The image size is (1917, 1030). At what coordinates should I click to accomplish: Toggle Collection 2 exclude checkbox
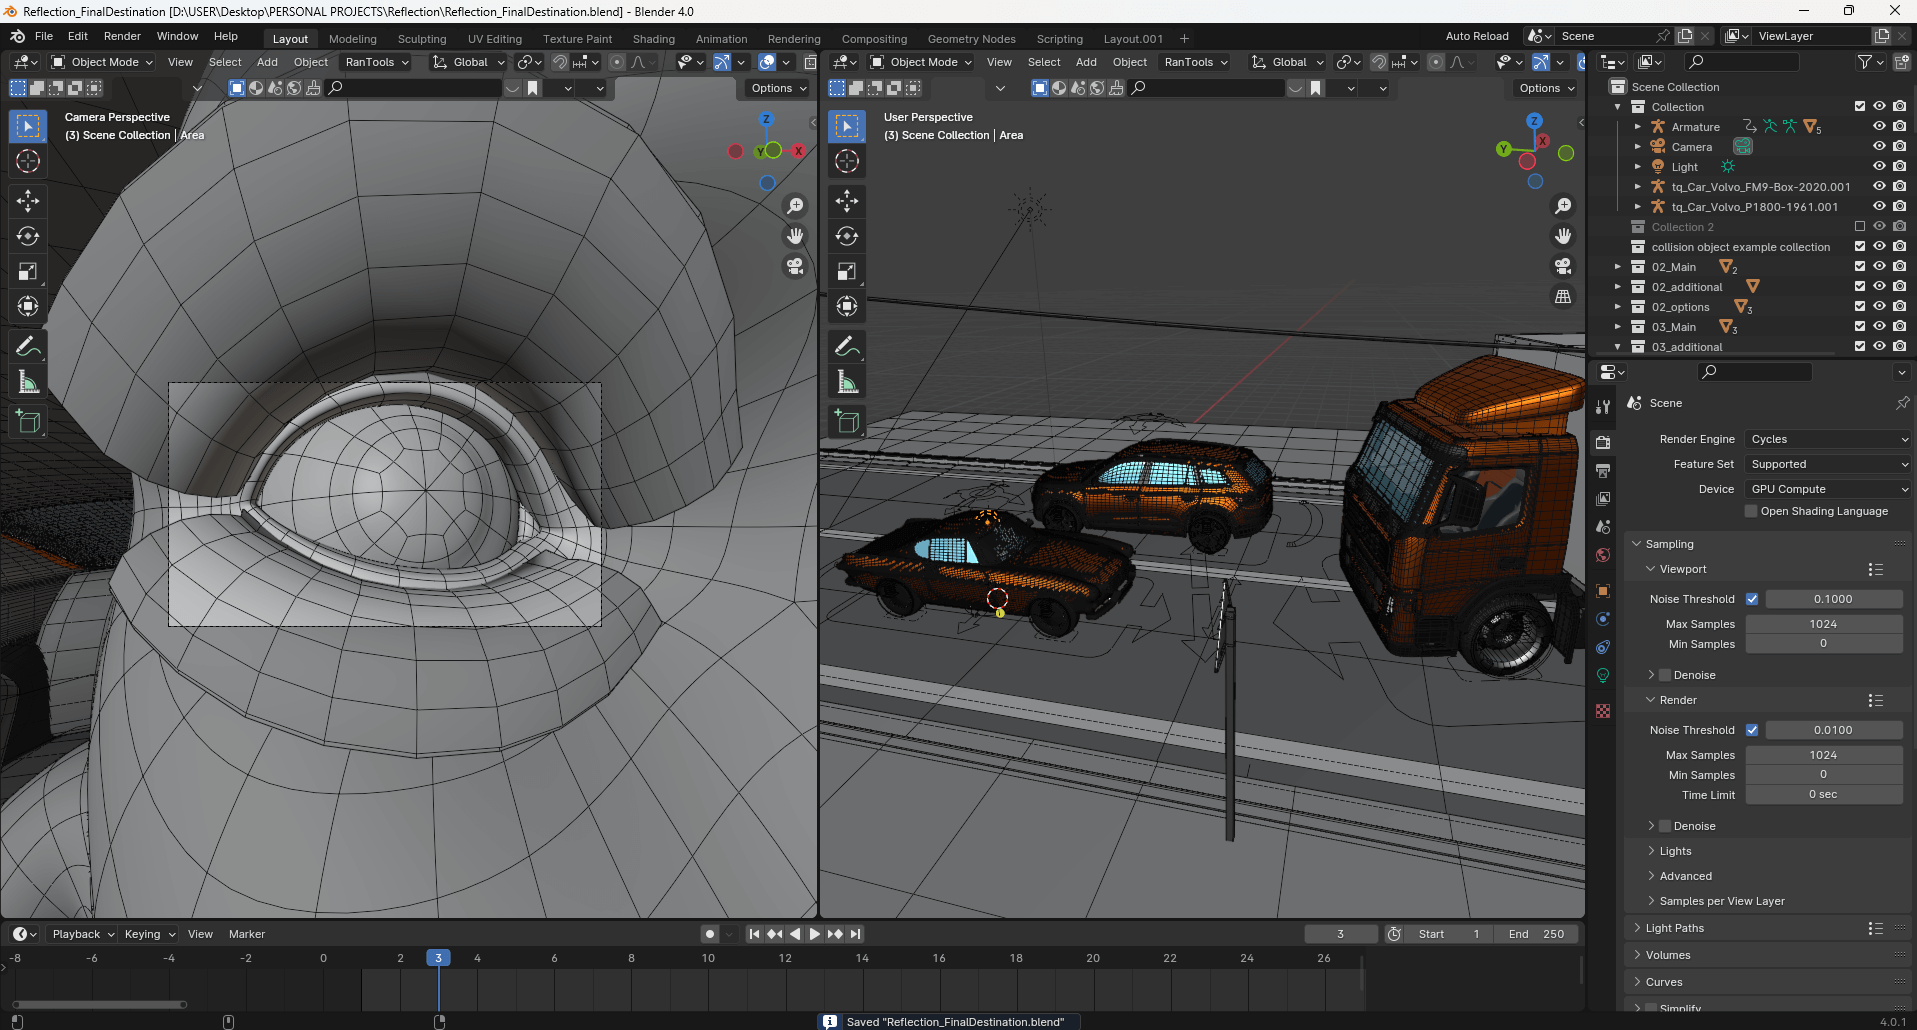pos(1860,226)
